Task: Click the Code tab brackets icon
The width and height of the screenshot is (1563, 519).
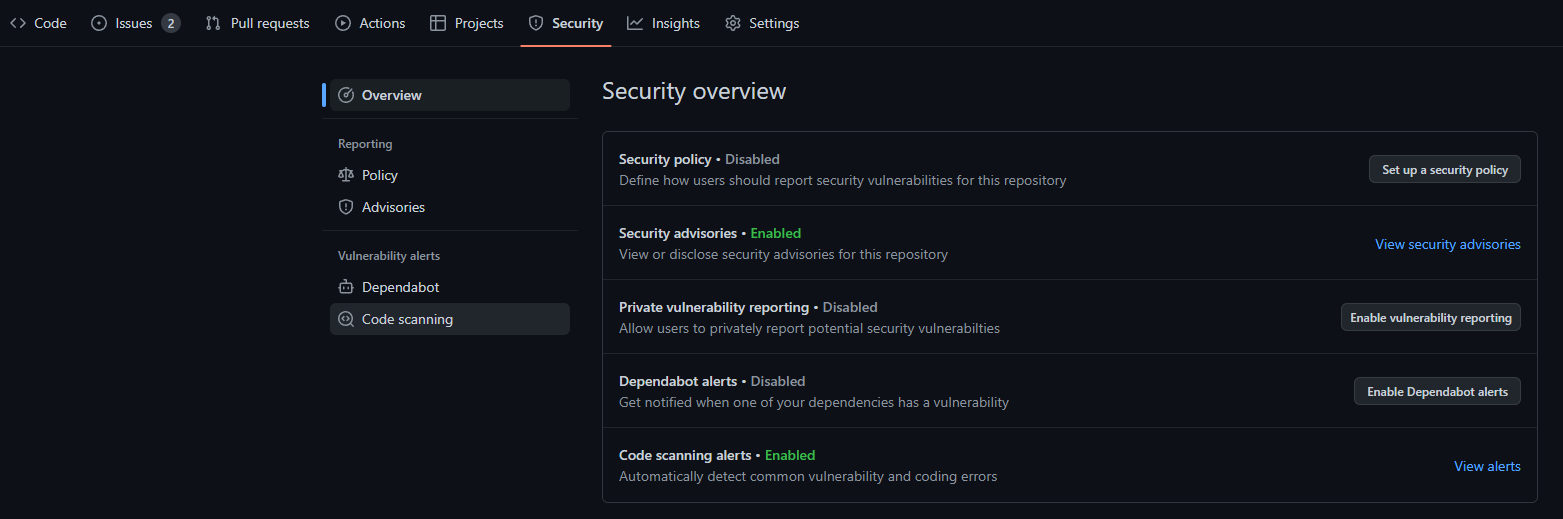Action: tap(18, 23)
